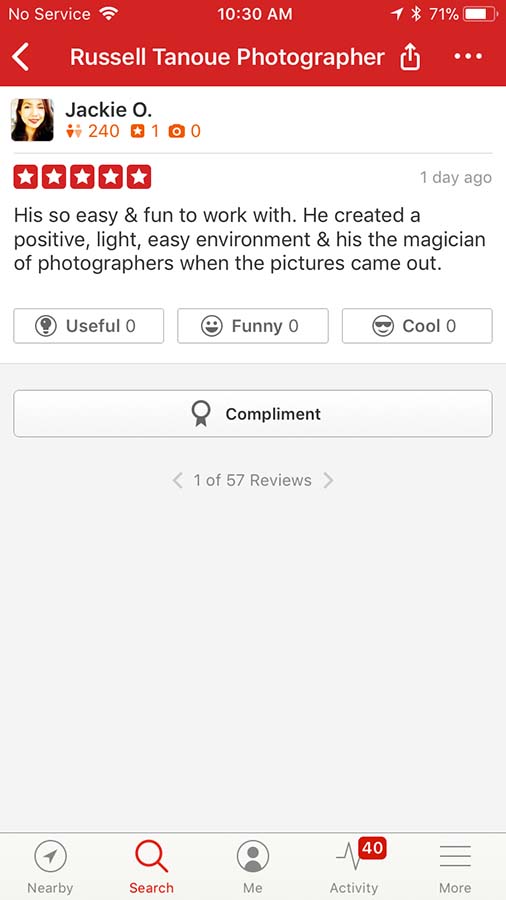Open the three-dot more options menu
The image size is (506, 900).
[x=468, y=57]
